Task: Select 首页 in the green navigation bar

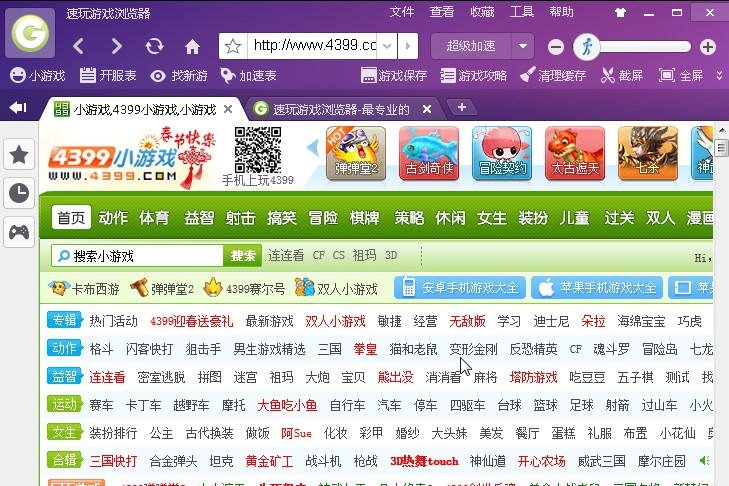Action: tap(71, 218)
